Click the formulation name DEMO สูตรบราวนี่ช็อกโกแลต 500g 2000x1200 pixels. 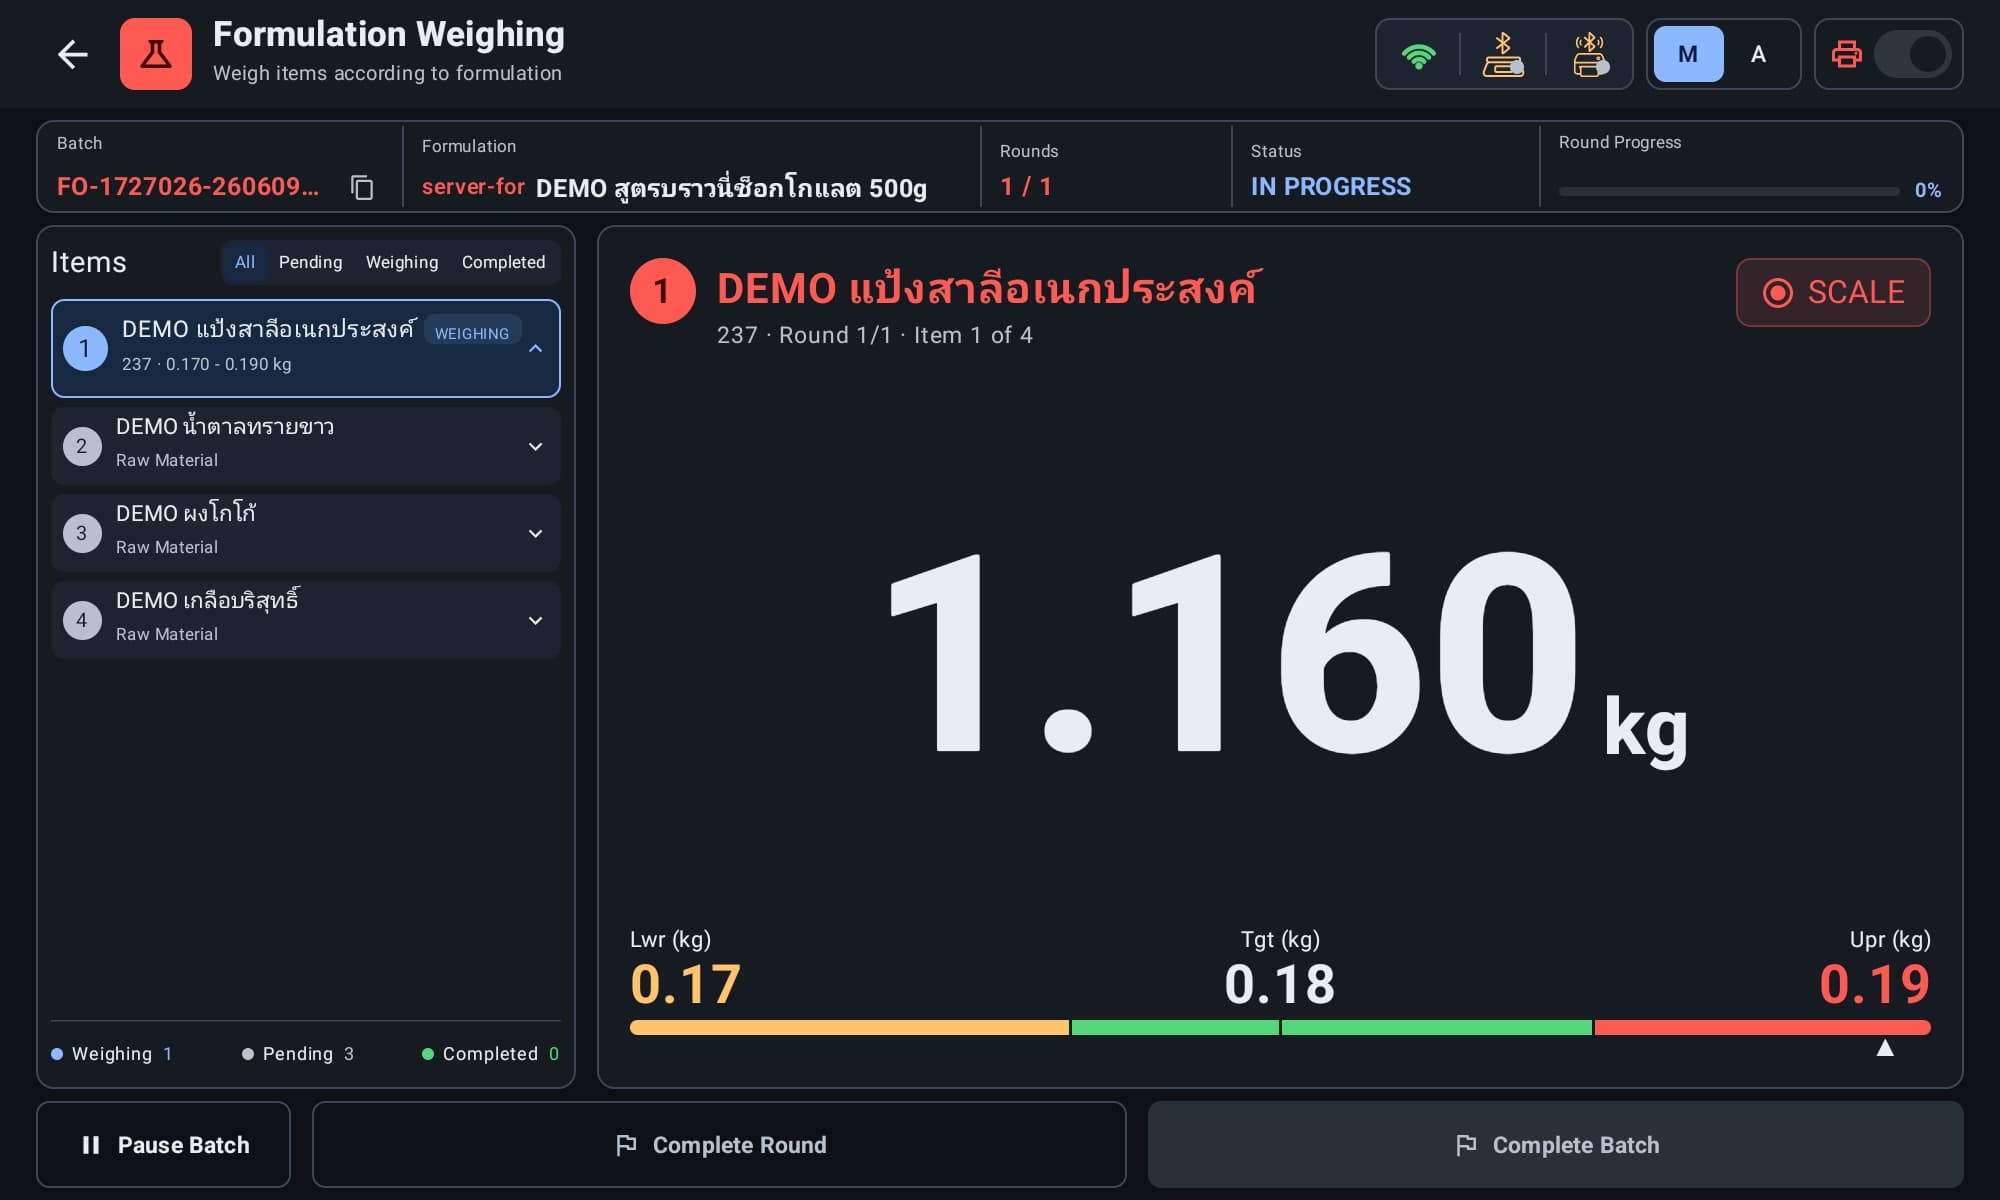pos(731,187)
